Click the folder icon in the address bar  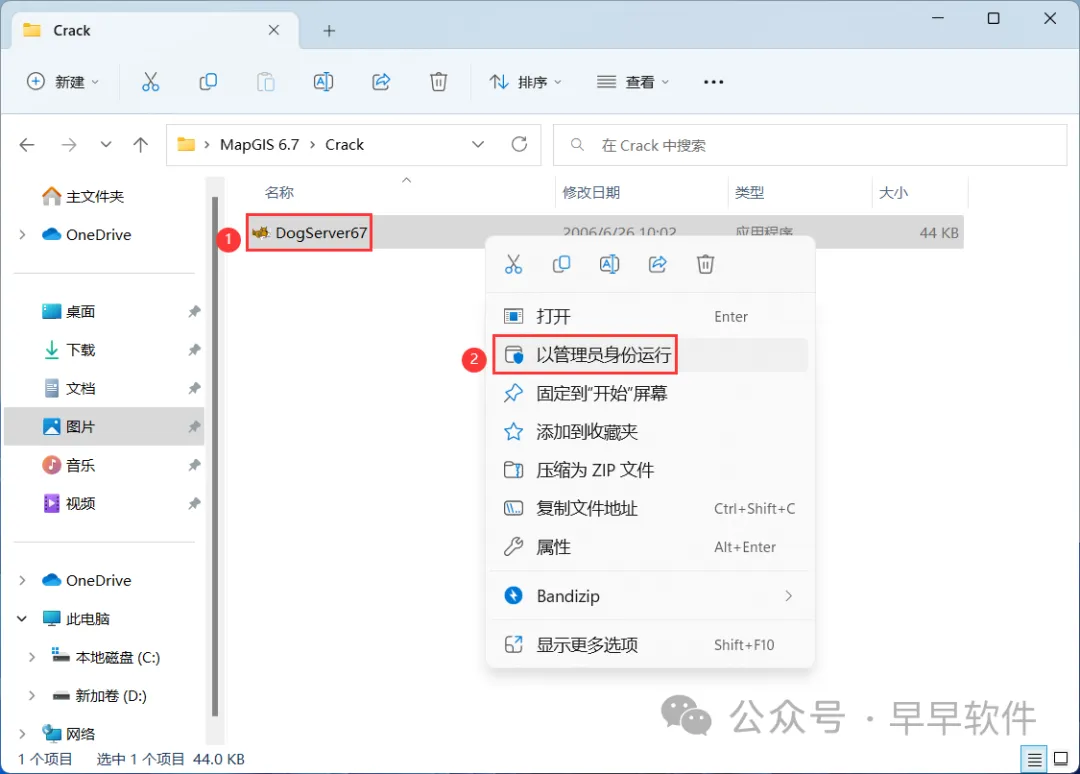186,145
